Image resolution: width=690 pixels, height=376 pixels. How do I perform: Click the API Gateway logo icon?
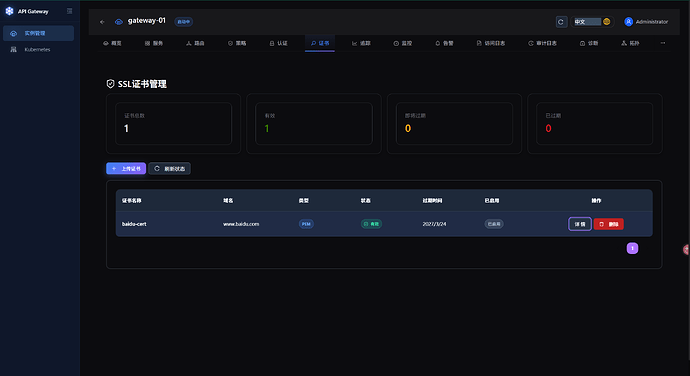point(9,11)
